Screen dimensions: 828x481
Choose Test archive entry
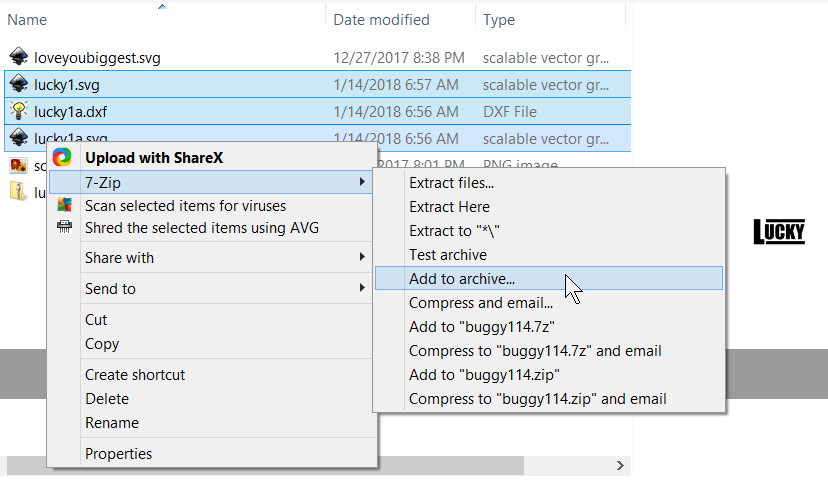pyautogui.click(x=447, y=255)
